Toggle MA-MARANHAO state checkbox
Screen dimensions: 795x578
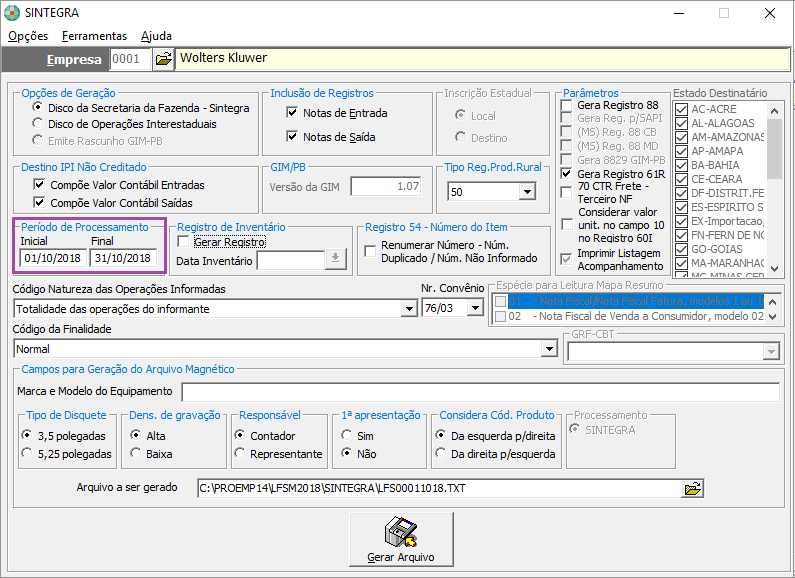(x=682, y=263)
